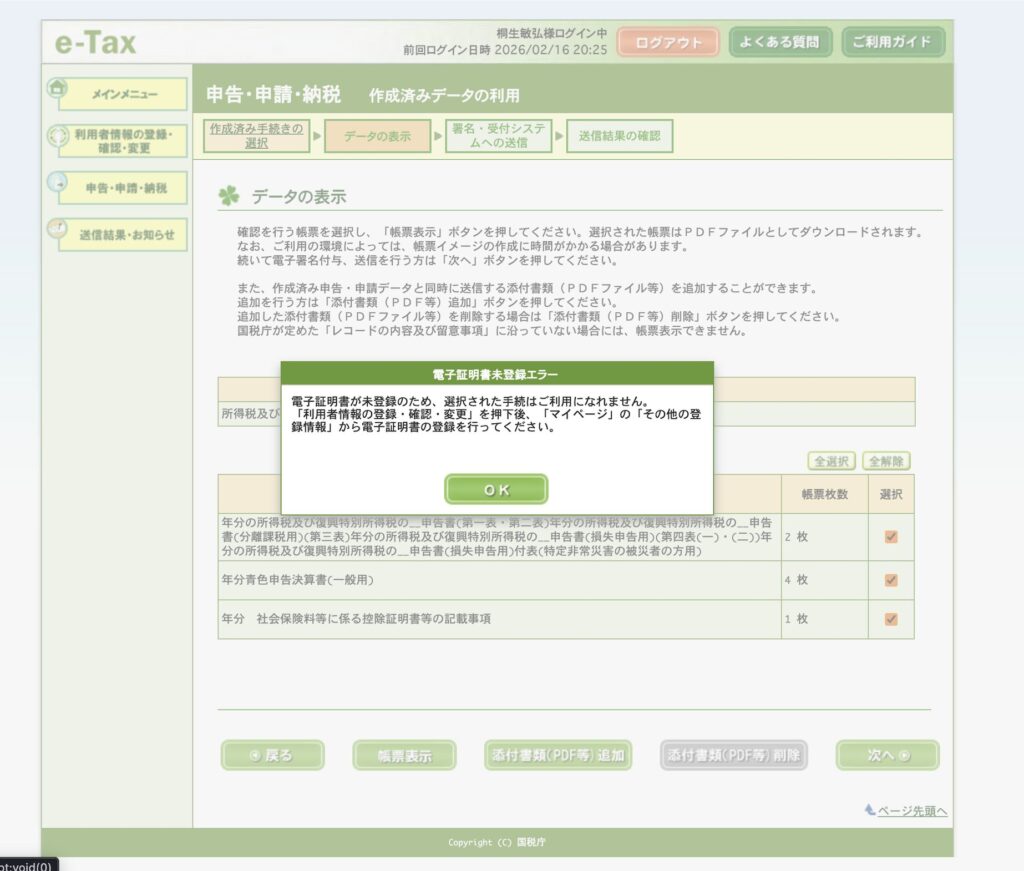The width and height of the screenshot is (1024, 871).
Task: Go to 送信結果・お知らせ in the sidebar
Action: click(x=126, y=236)
